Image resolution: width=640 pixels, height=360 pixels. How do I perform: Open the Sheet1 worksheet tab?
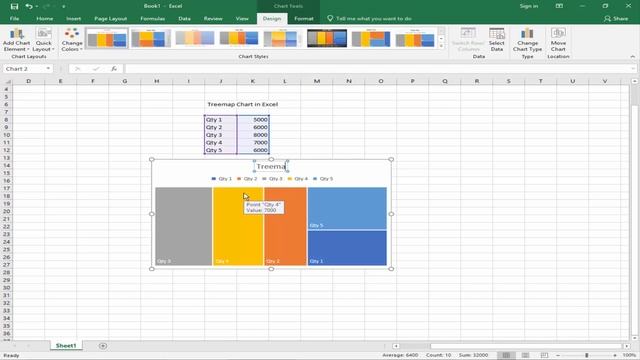(66, 346)
